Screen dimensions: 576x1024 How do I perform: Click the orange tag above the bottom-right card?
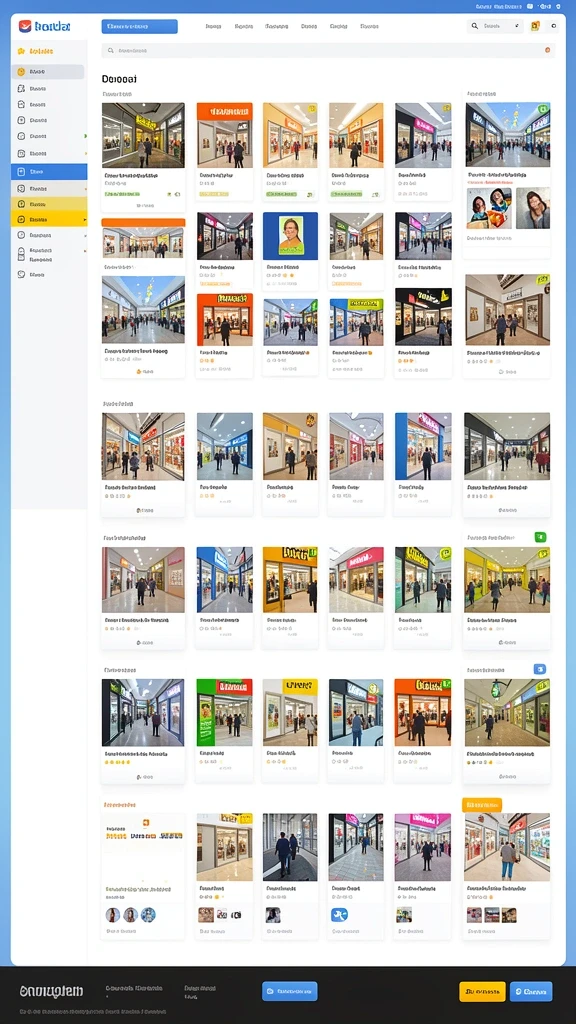tap(482, 805)
